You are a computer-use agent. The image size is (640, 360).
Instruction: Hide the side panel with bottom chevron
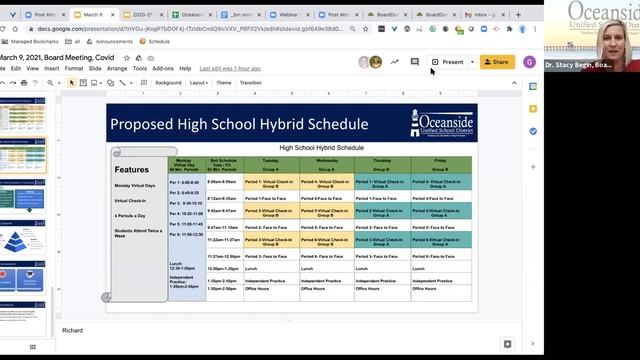(x=533, y=344)
